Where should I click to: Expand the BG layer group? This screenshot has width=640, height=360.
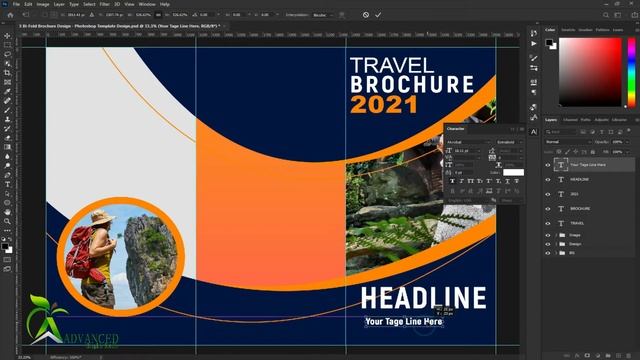click(x=556, y=253)
